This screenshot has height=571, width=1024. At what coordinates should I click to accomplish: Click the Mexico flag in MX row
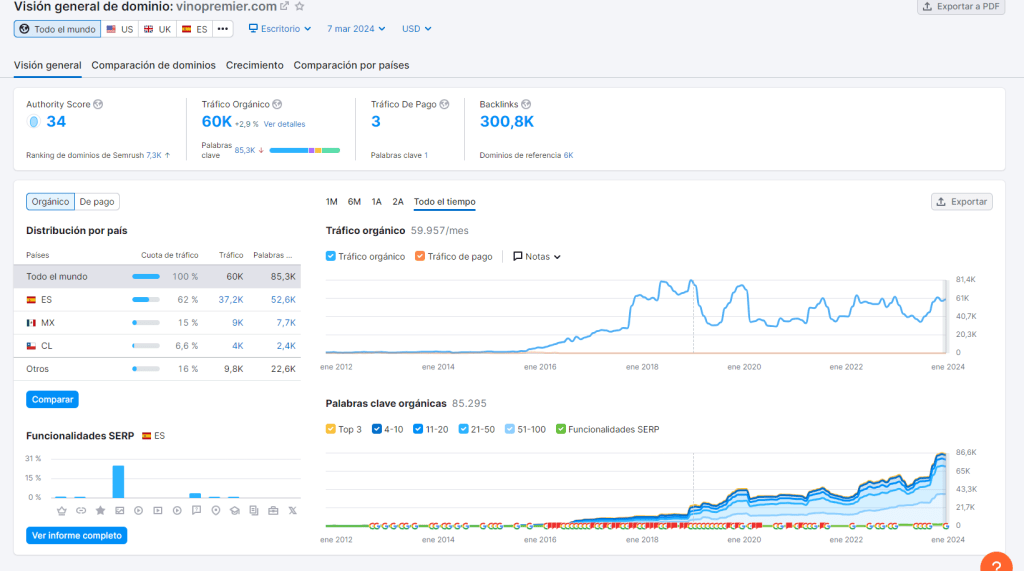pos(31,323)
